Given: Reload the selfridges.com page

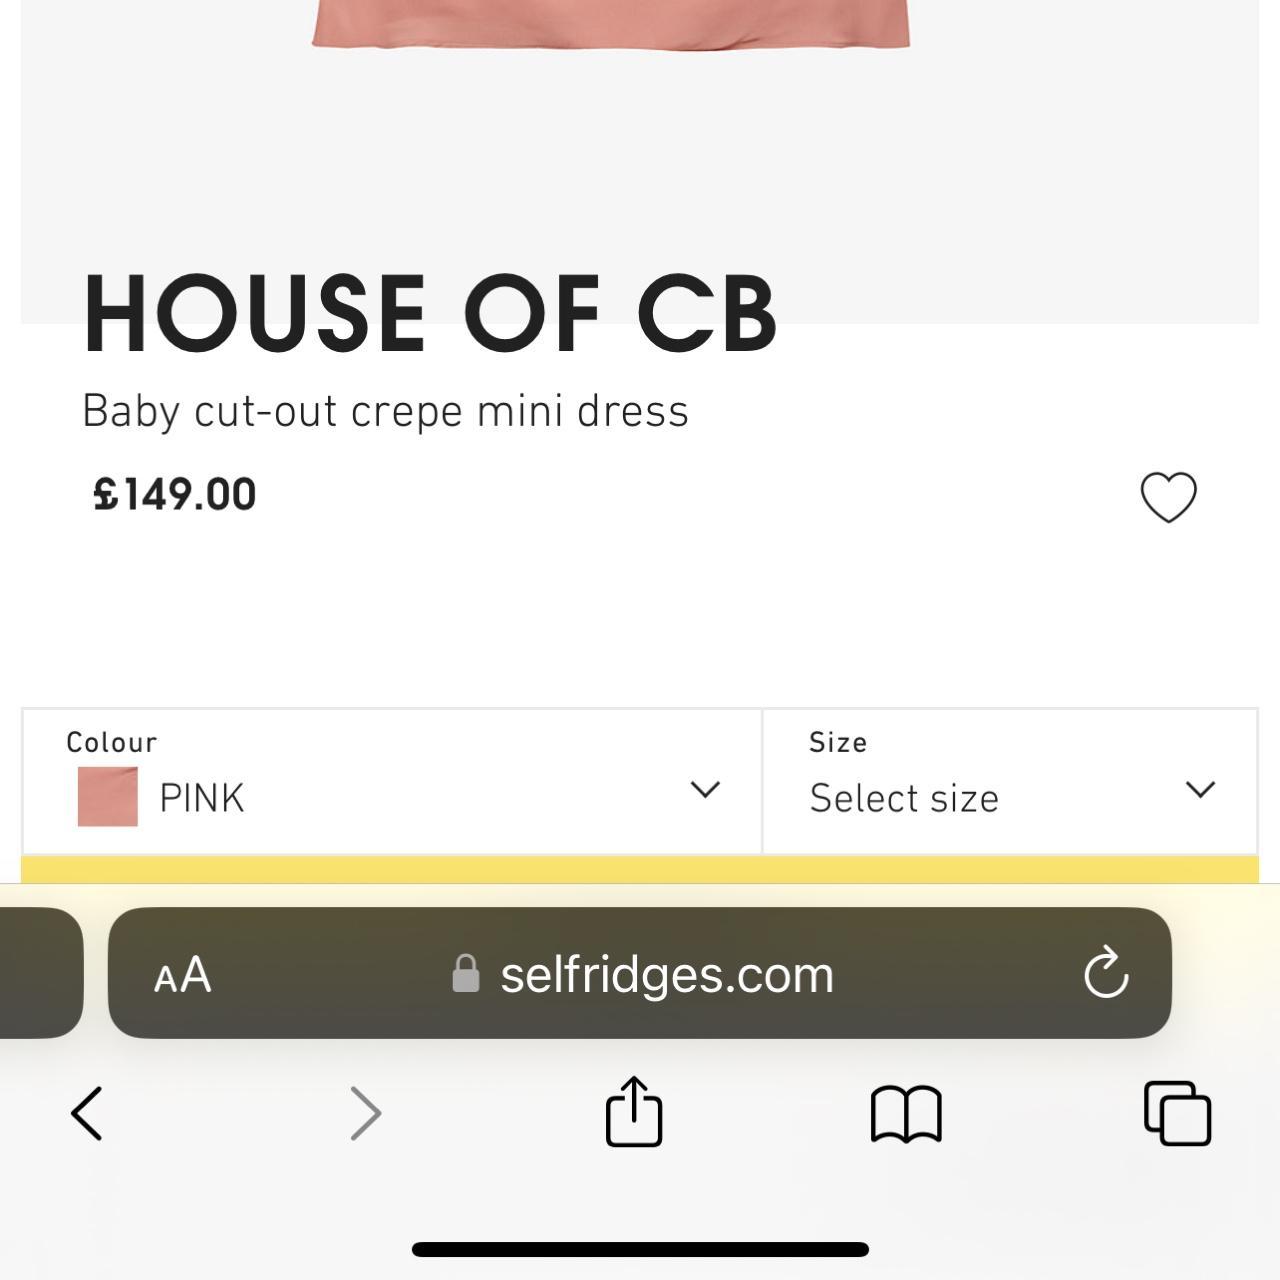Looking at the screenshot, I should [x=1106, y=974].
